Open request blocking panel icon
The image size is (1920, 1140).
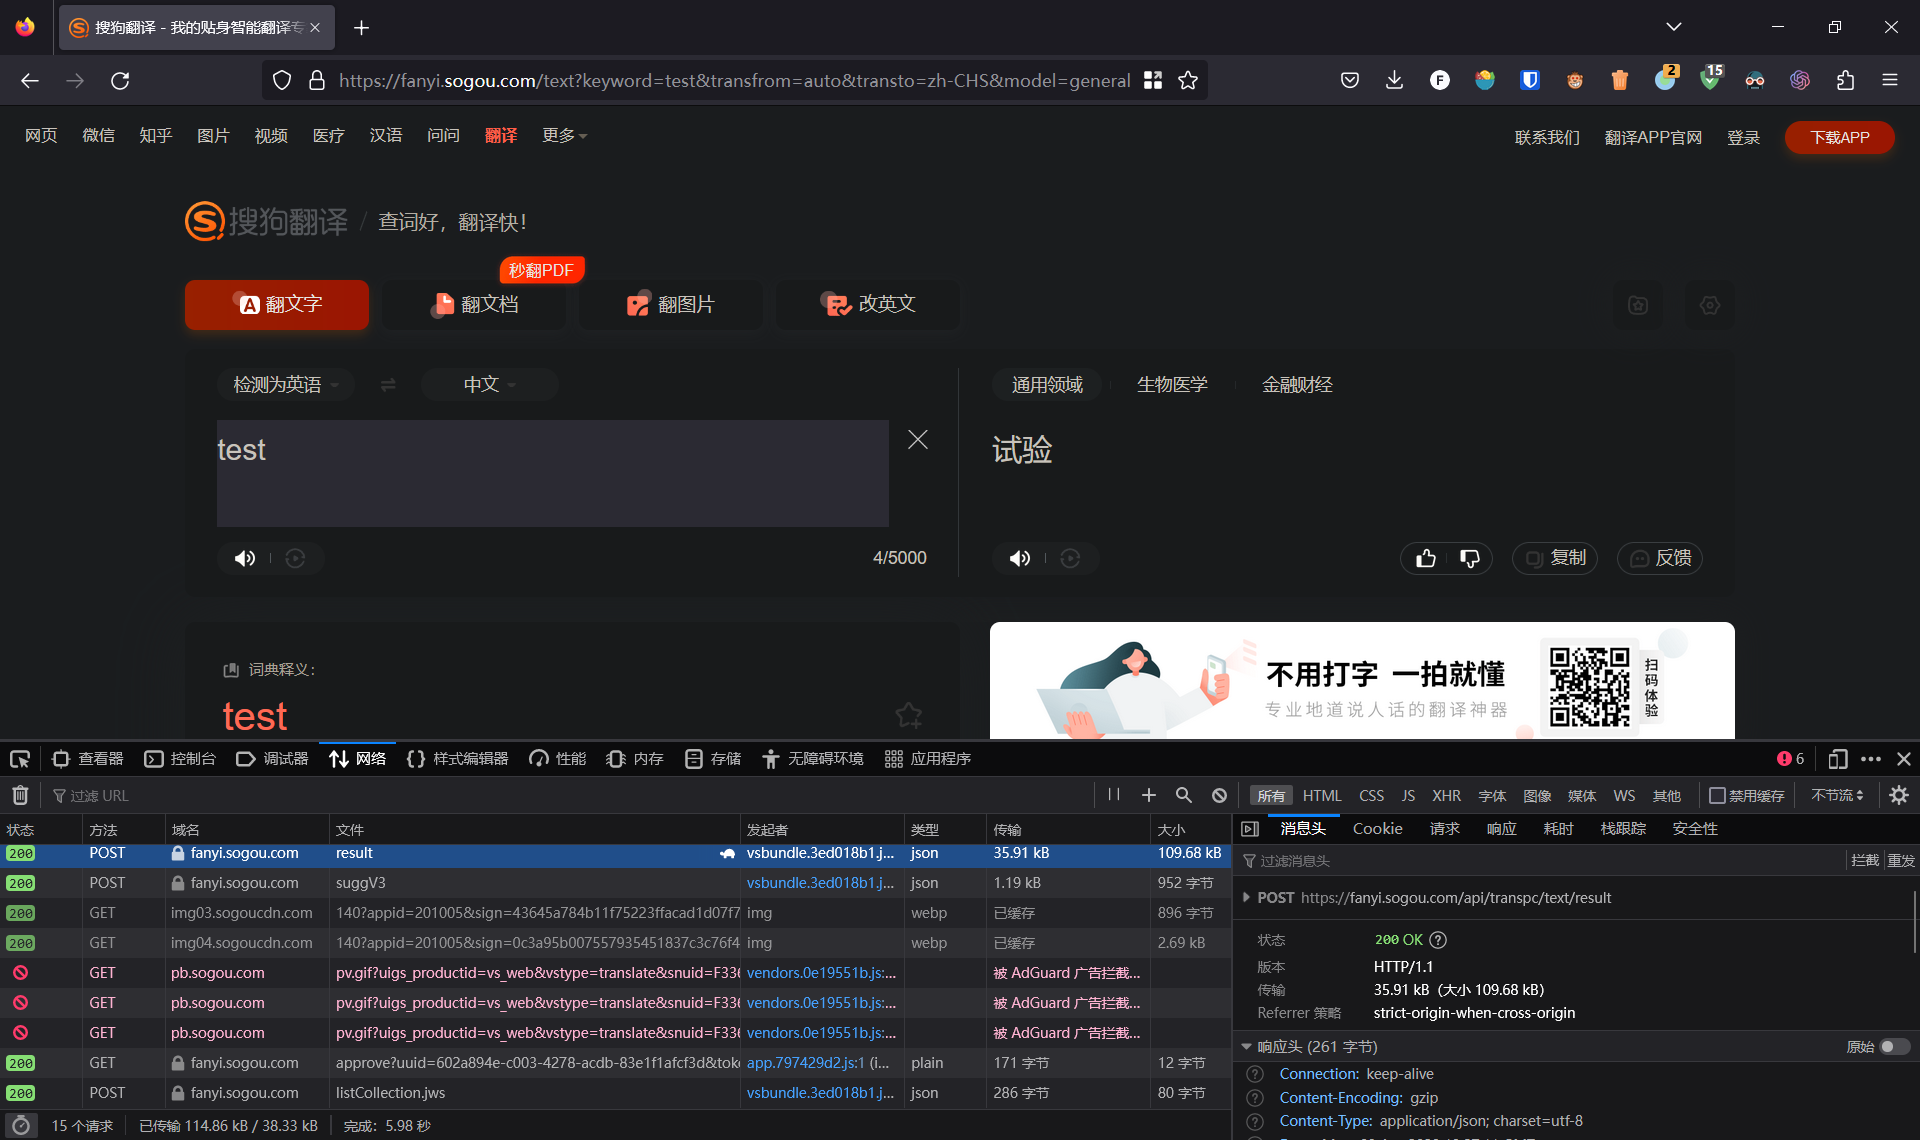1219,795
